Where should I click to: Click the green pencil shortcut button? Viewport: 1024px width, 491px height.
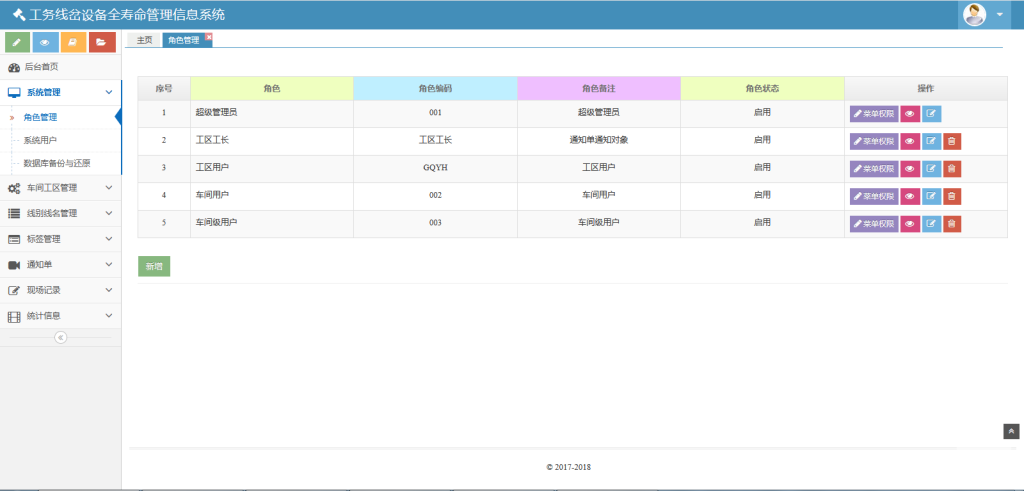click(17, 42)
